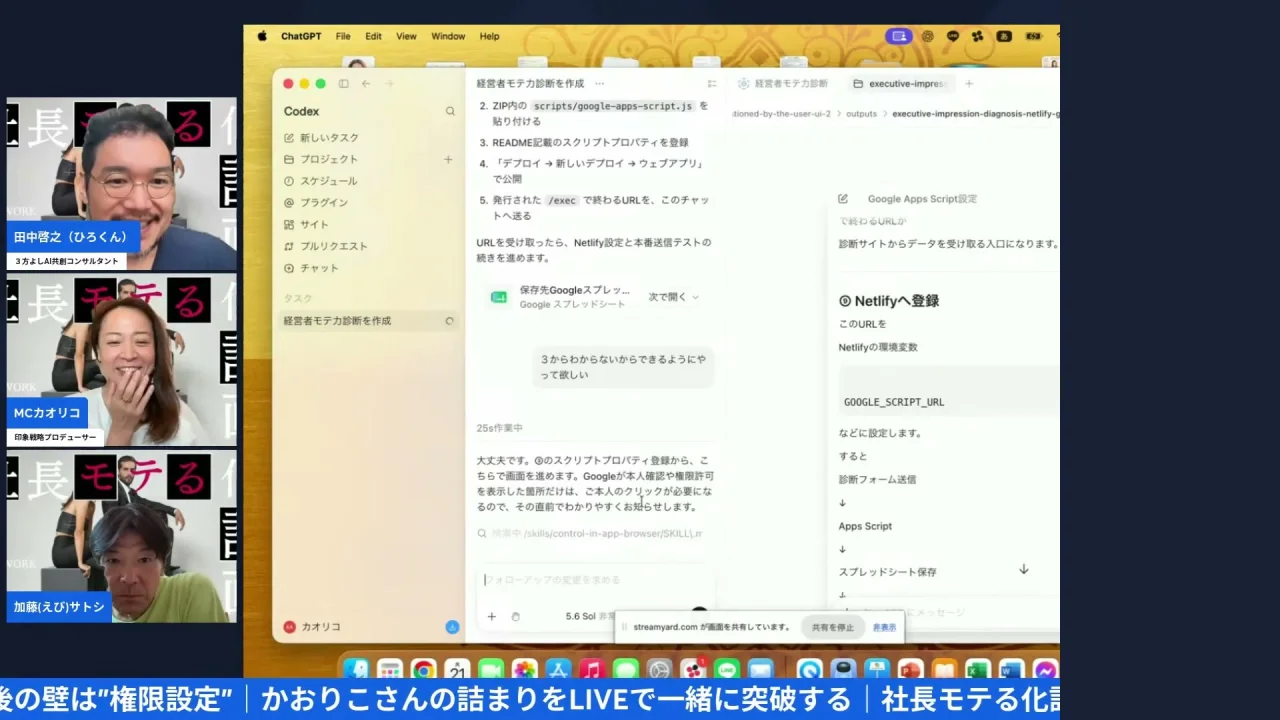
Task: Open the File menu
Action: pos(343,36)
